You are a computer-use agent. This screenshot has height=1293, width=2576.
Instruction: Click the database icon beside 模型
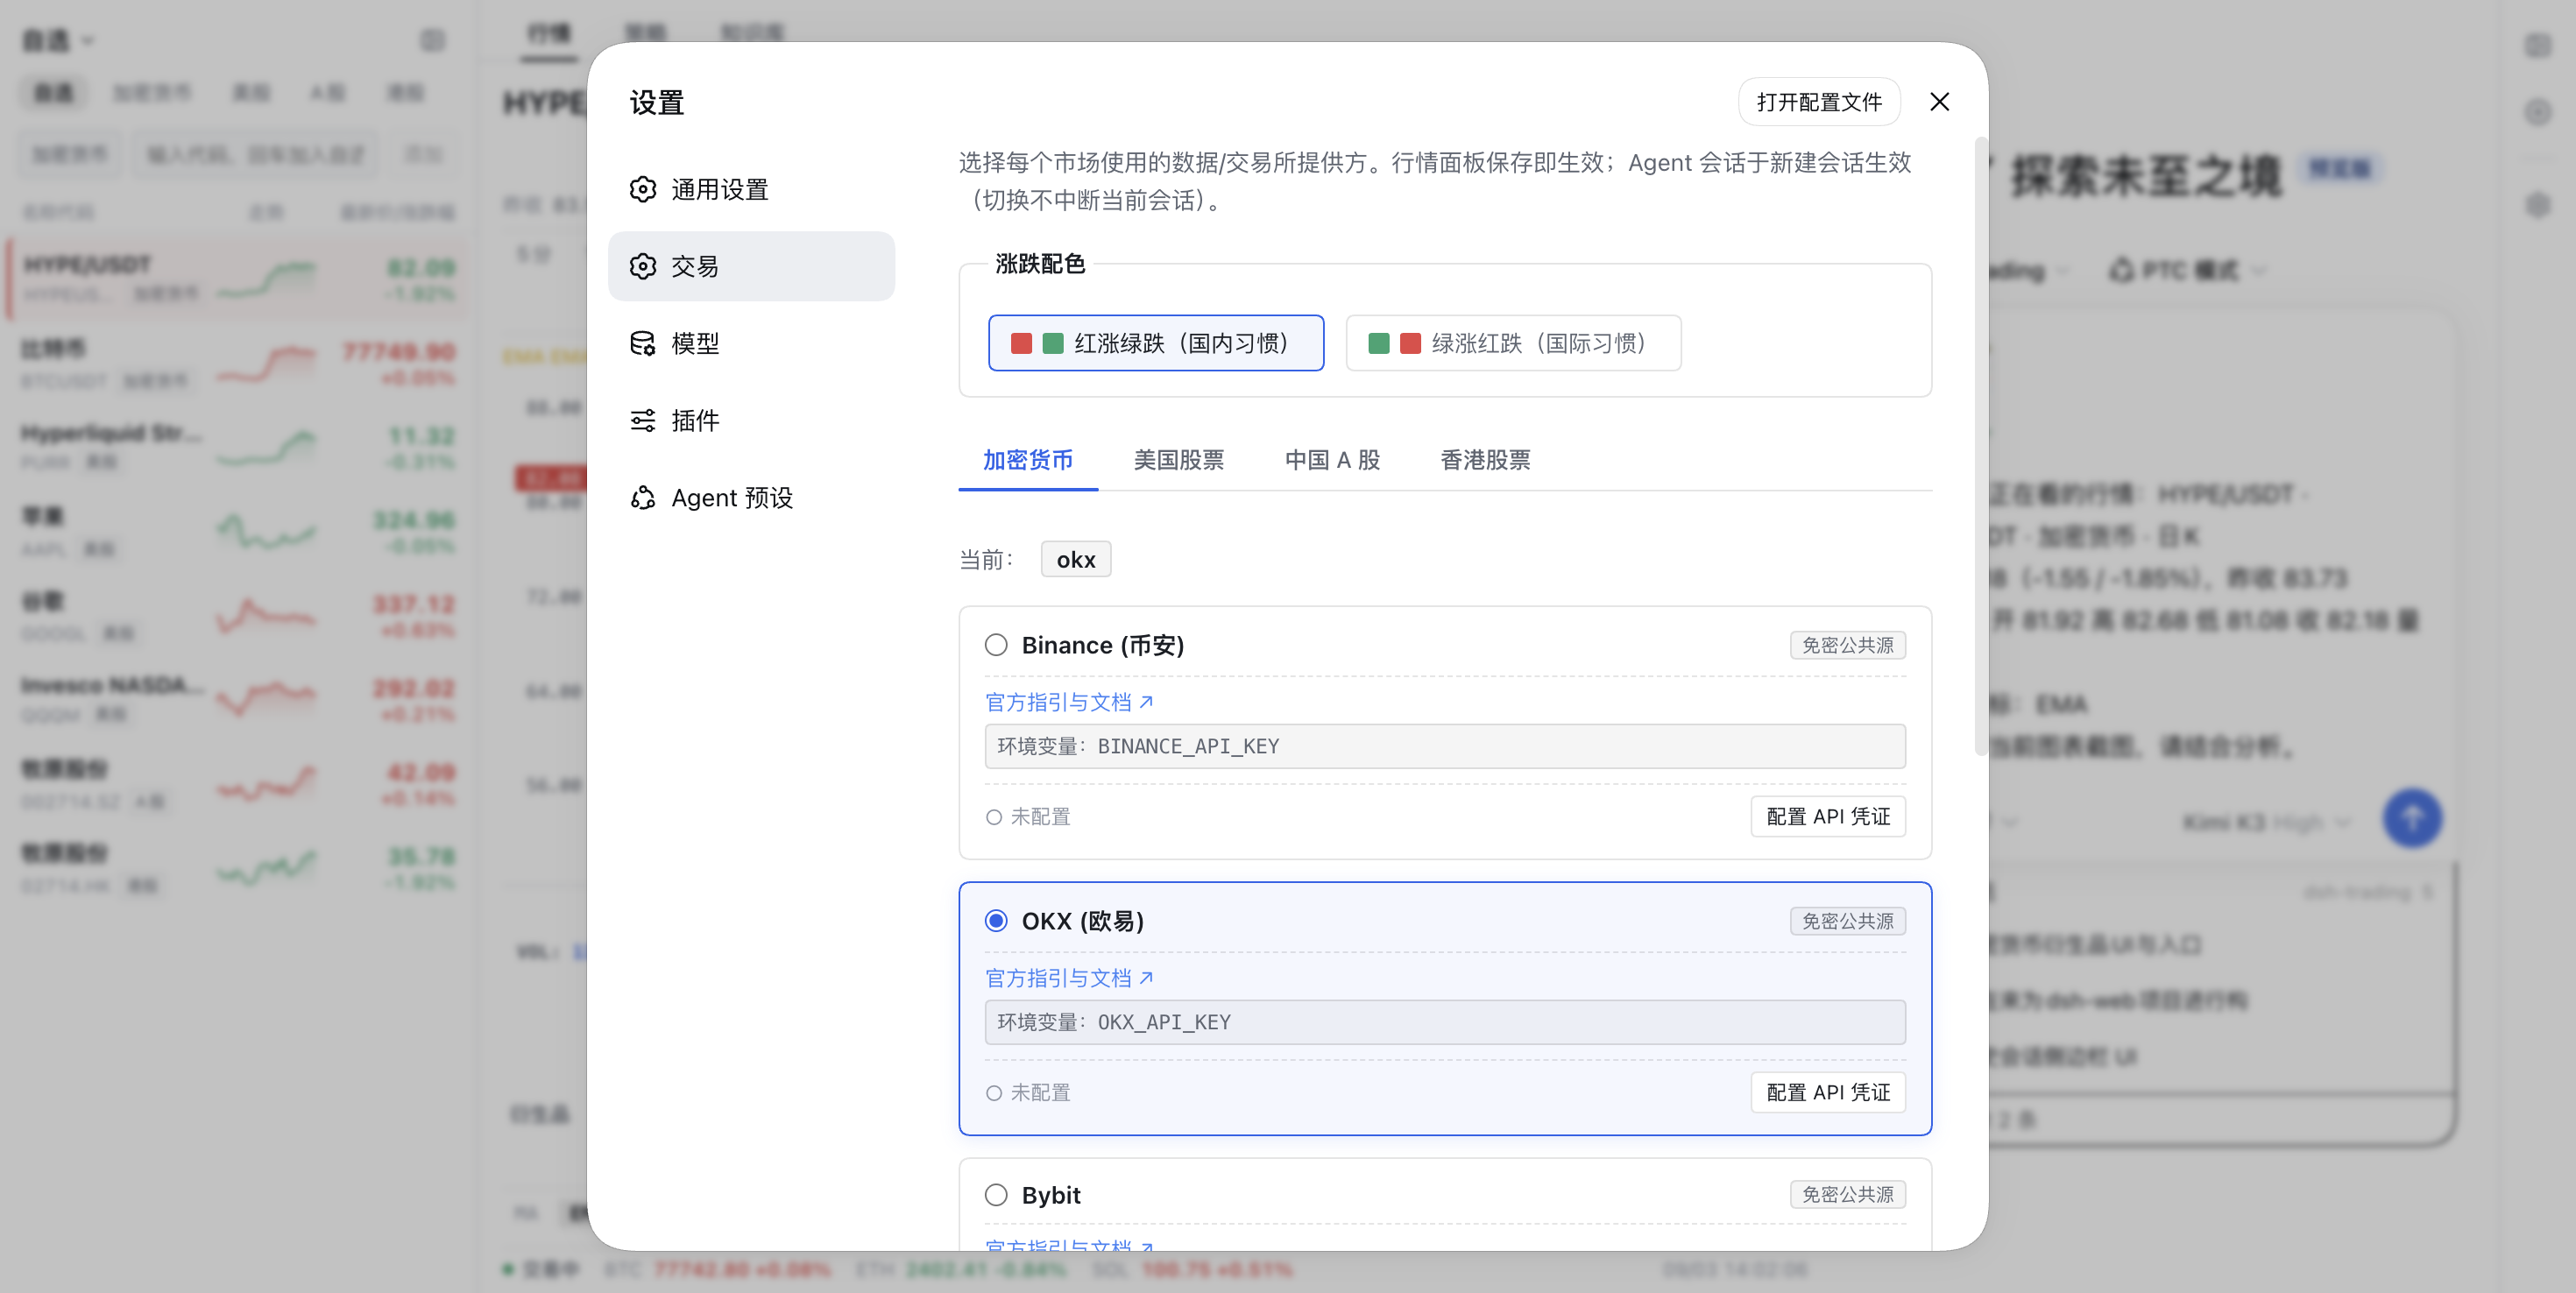click(x=643, y=343)
